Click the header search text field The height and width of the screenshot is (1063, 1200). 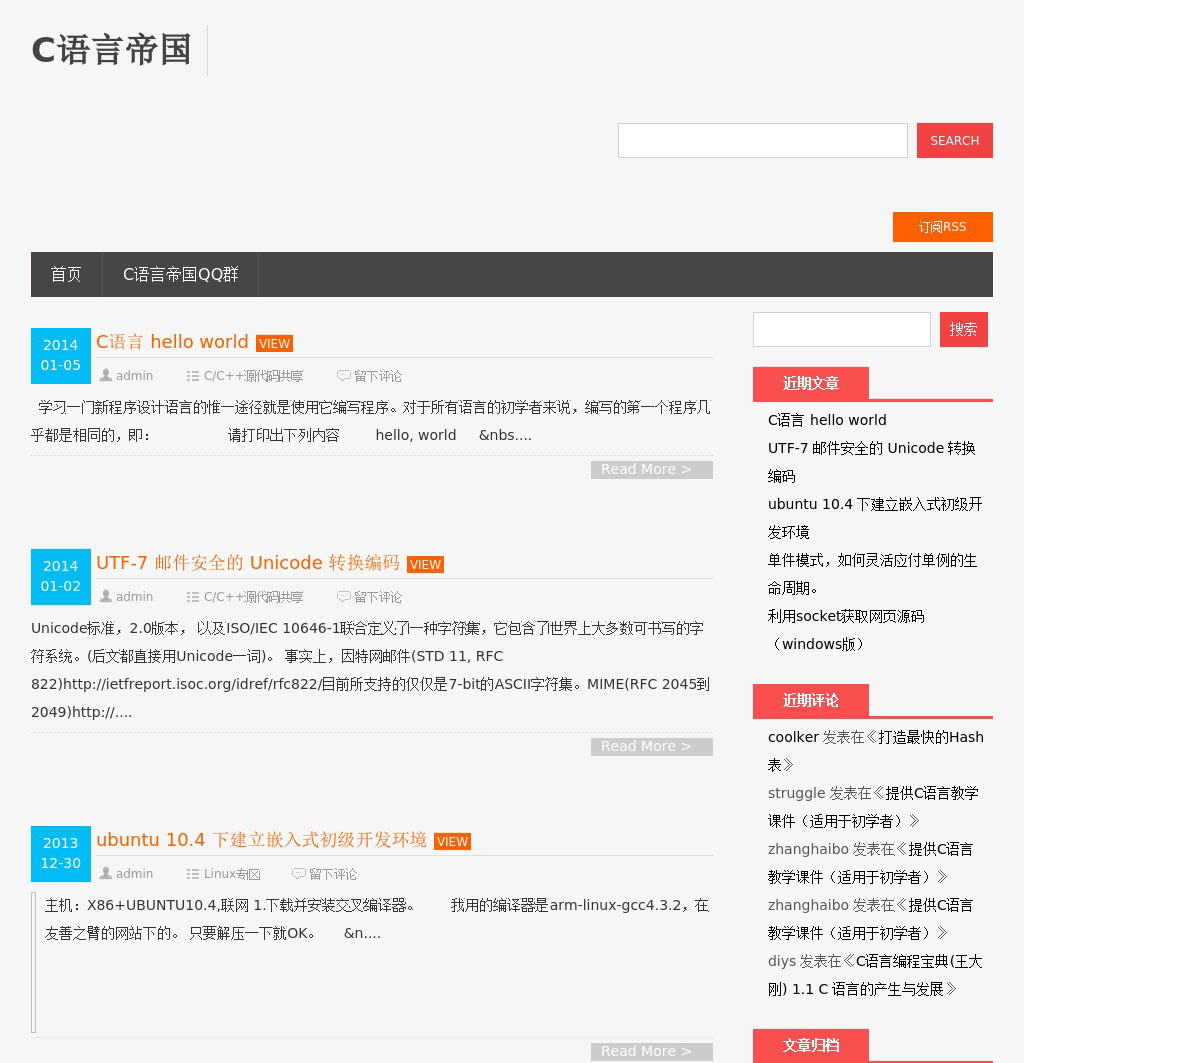(762, 140)
